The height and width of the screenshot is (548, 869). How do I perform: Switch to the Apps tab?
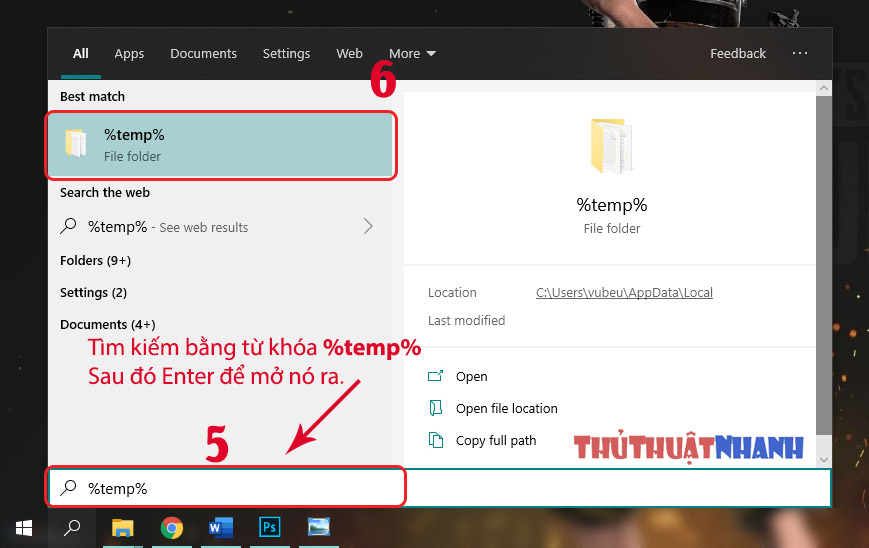point(129,54)
